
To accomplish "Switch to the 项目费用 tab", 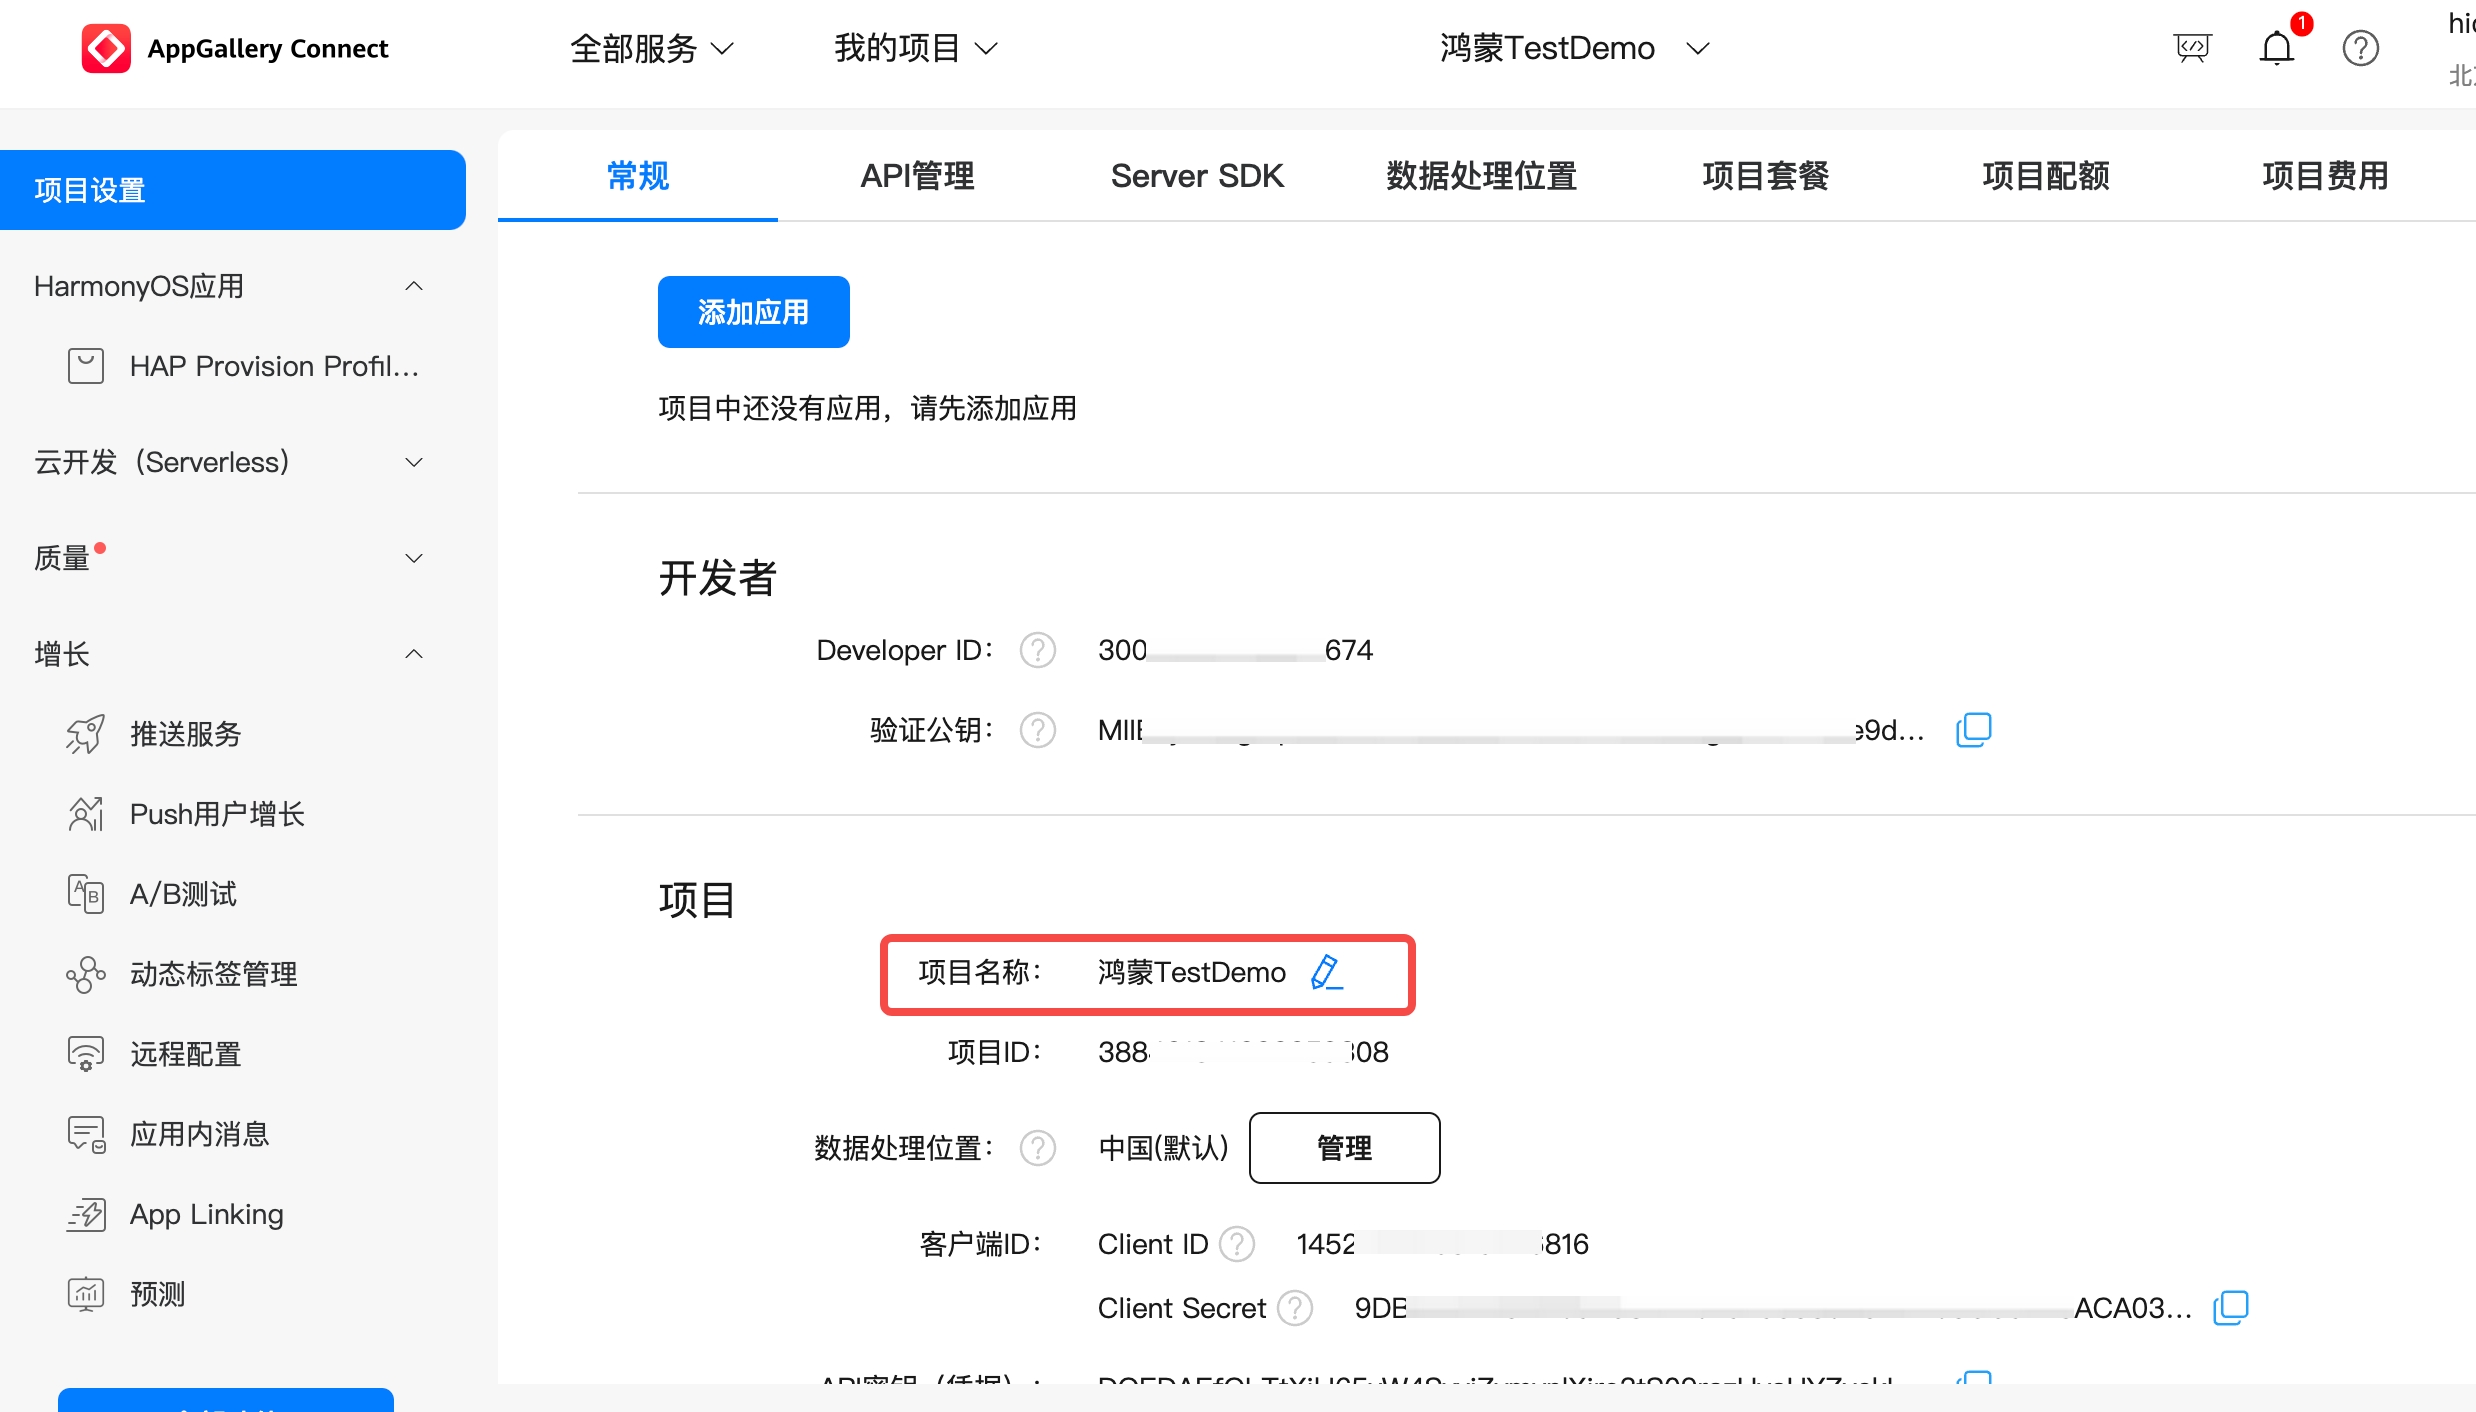I will [x=2326, y=176].
